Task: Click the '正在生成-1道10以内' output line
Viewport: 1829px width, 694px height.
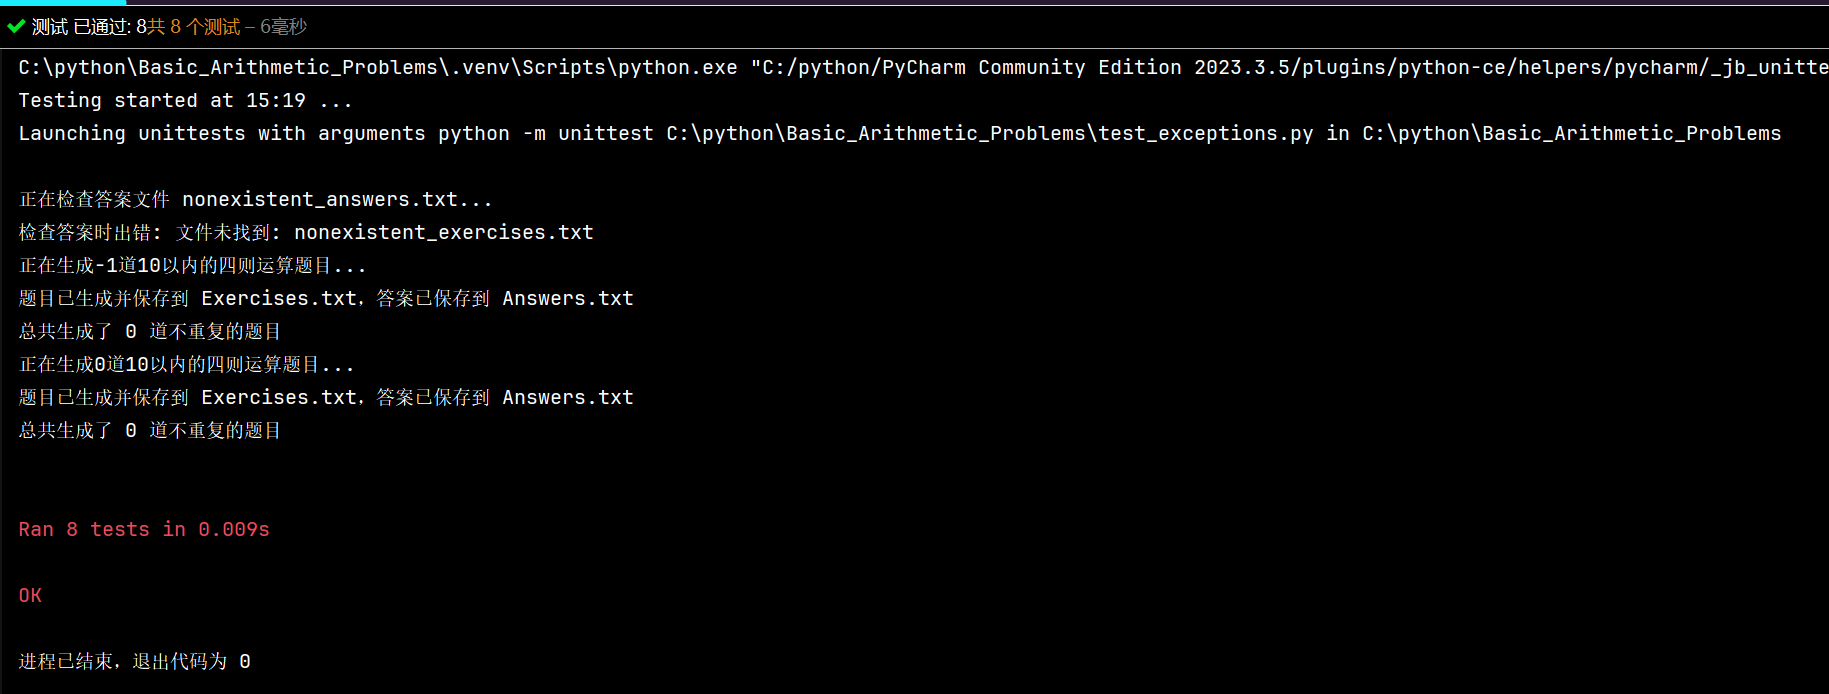Action: tap(192, 265)
